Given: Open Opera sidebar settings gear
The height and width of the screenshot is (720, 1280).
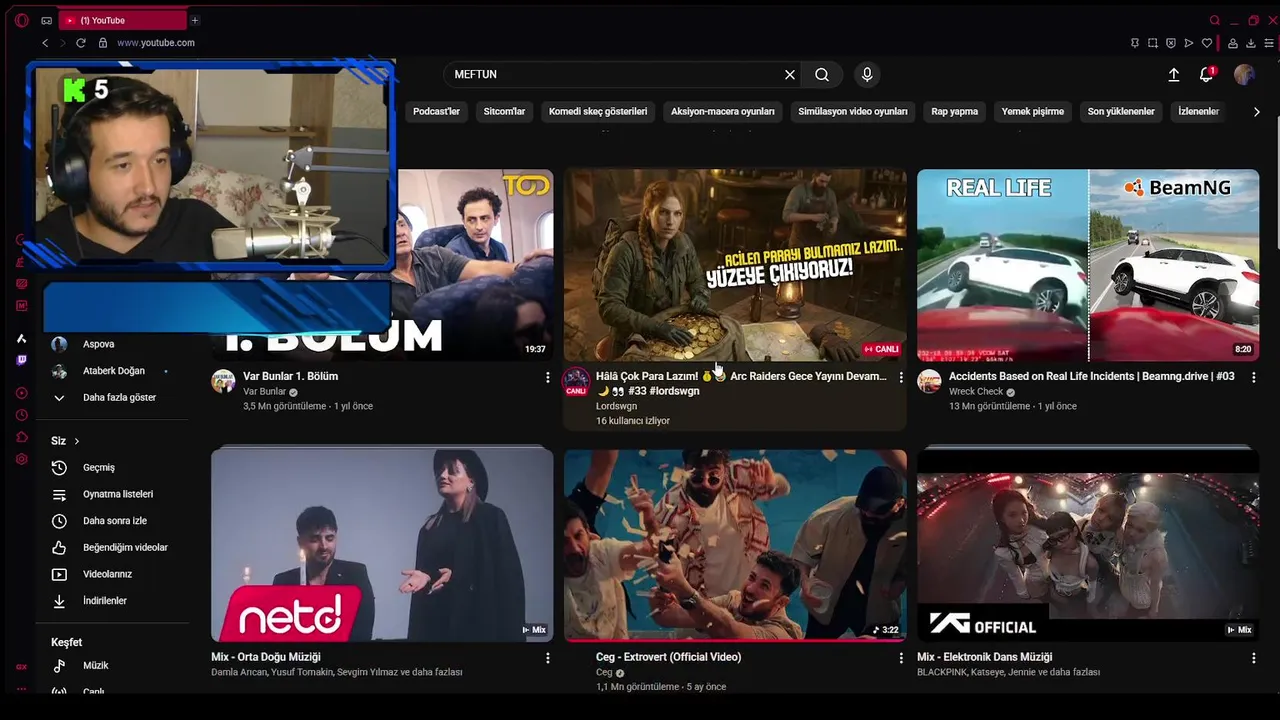Looking at the screenshot, I should [x=21, y=459].
